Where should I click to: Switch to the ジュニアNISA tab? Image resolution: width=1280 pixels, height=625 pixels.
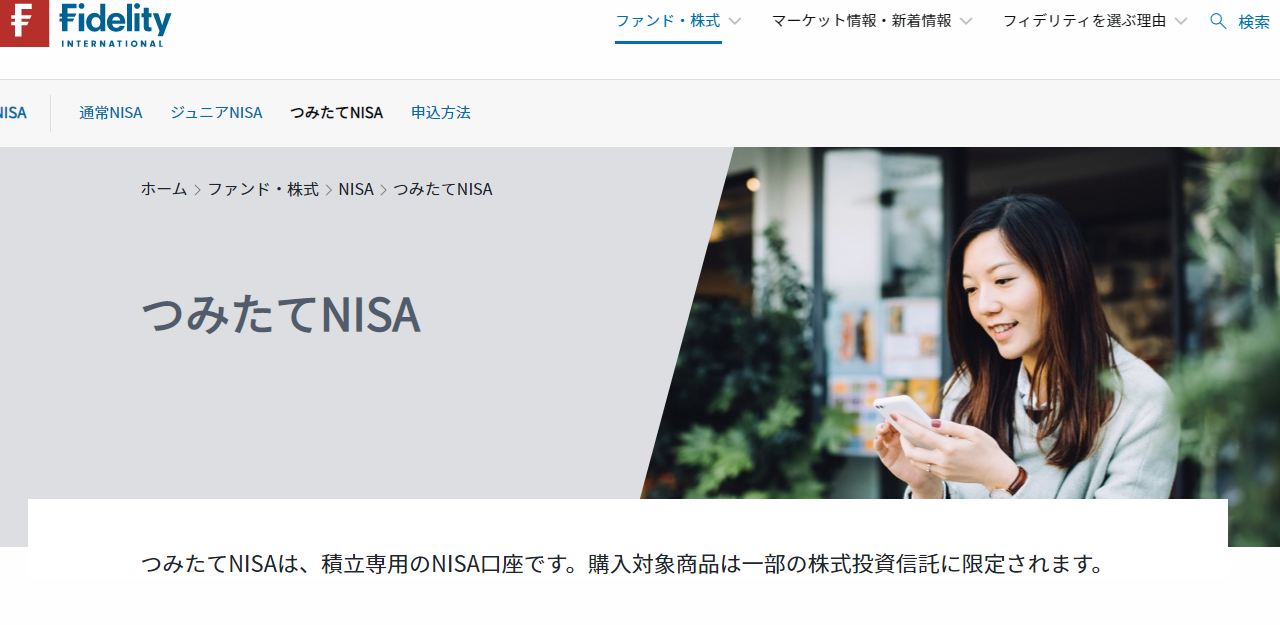(x=216, y=113)
